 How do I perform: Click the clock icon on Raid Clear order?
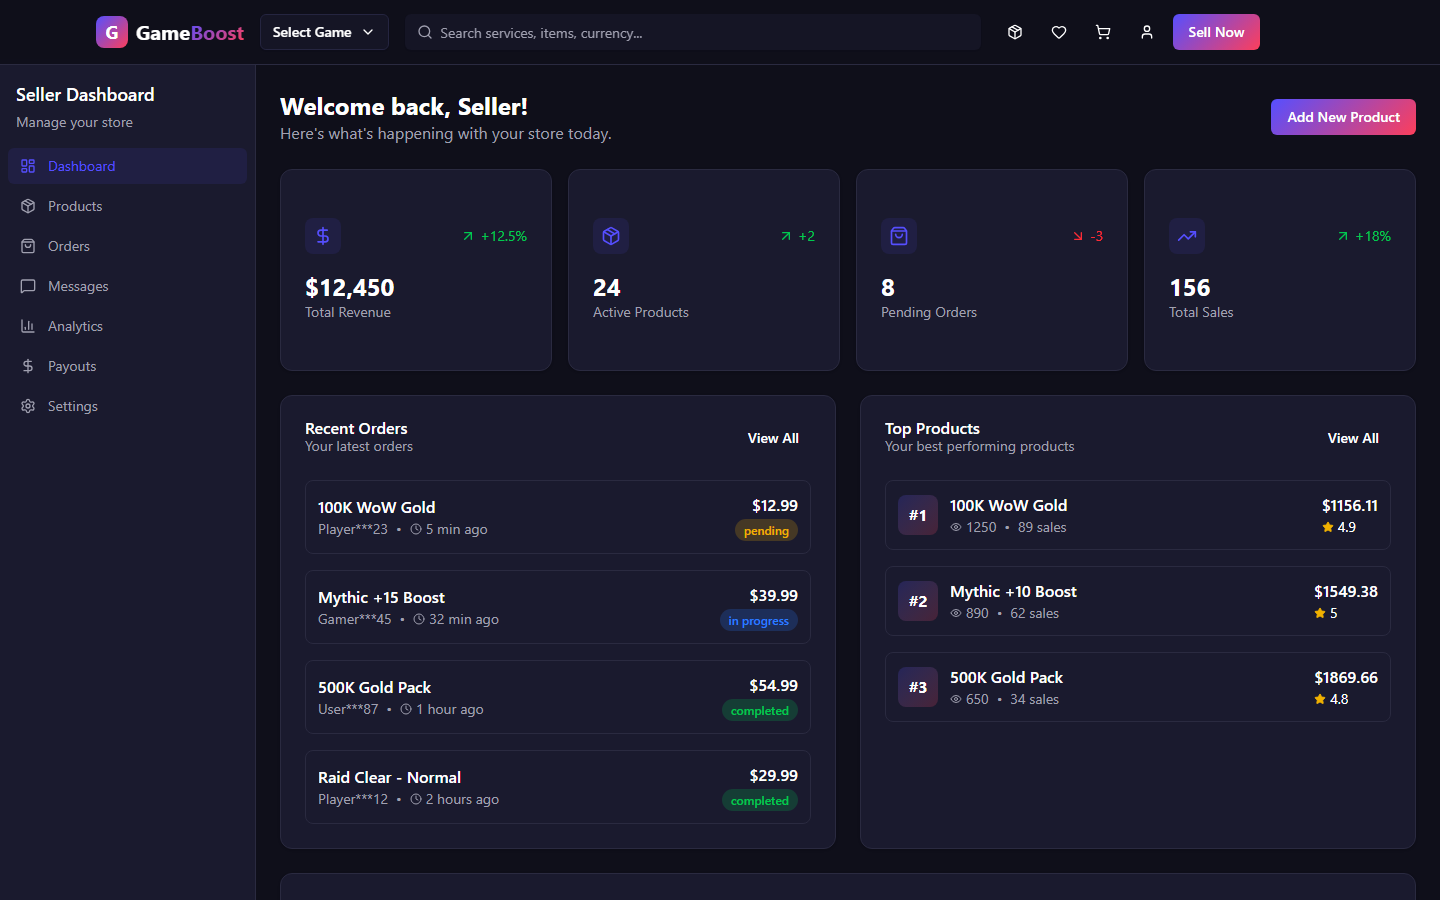416,799
